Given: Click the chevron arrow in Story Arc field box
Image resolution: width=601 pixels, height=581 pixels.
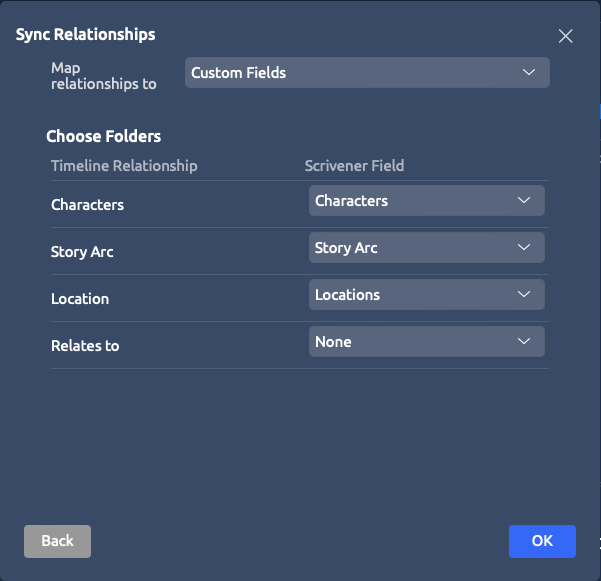Looking at the screenshot, I should point(524,247).
